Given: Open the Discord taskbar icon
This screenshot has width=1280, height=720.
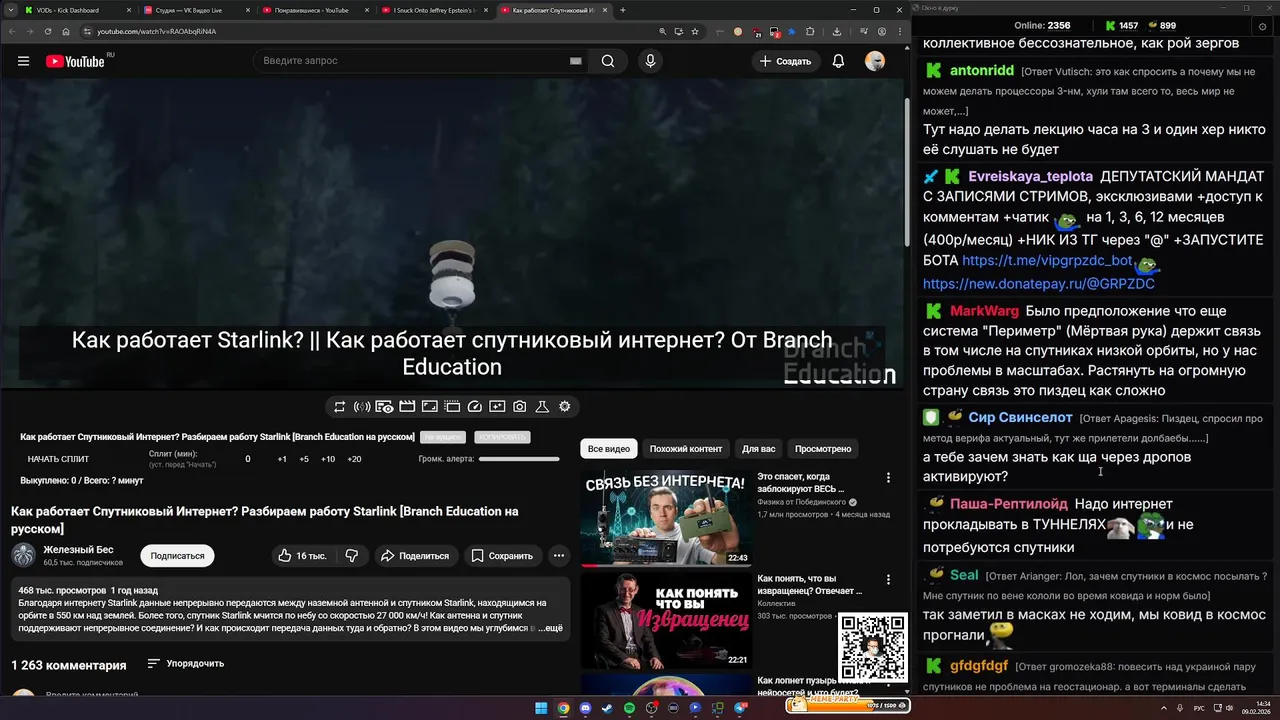Looking at the screenshot, I should (585, 708).
